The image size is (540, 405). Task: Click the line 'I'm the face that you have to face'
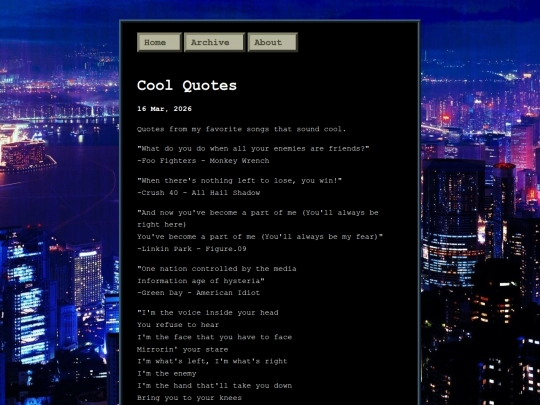[x=215, y=337]
